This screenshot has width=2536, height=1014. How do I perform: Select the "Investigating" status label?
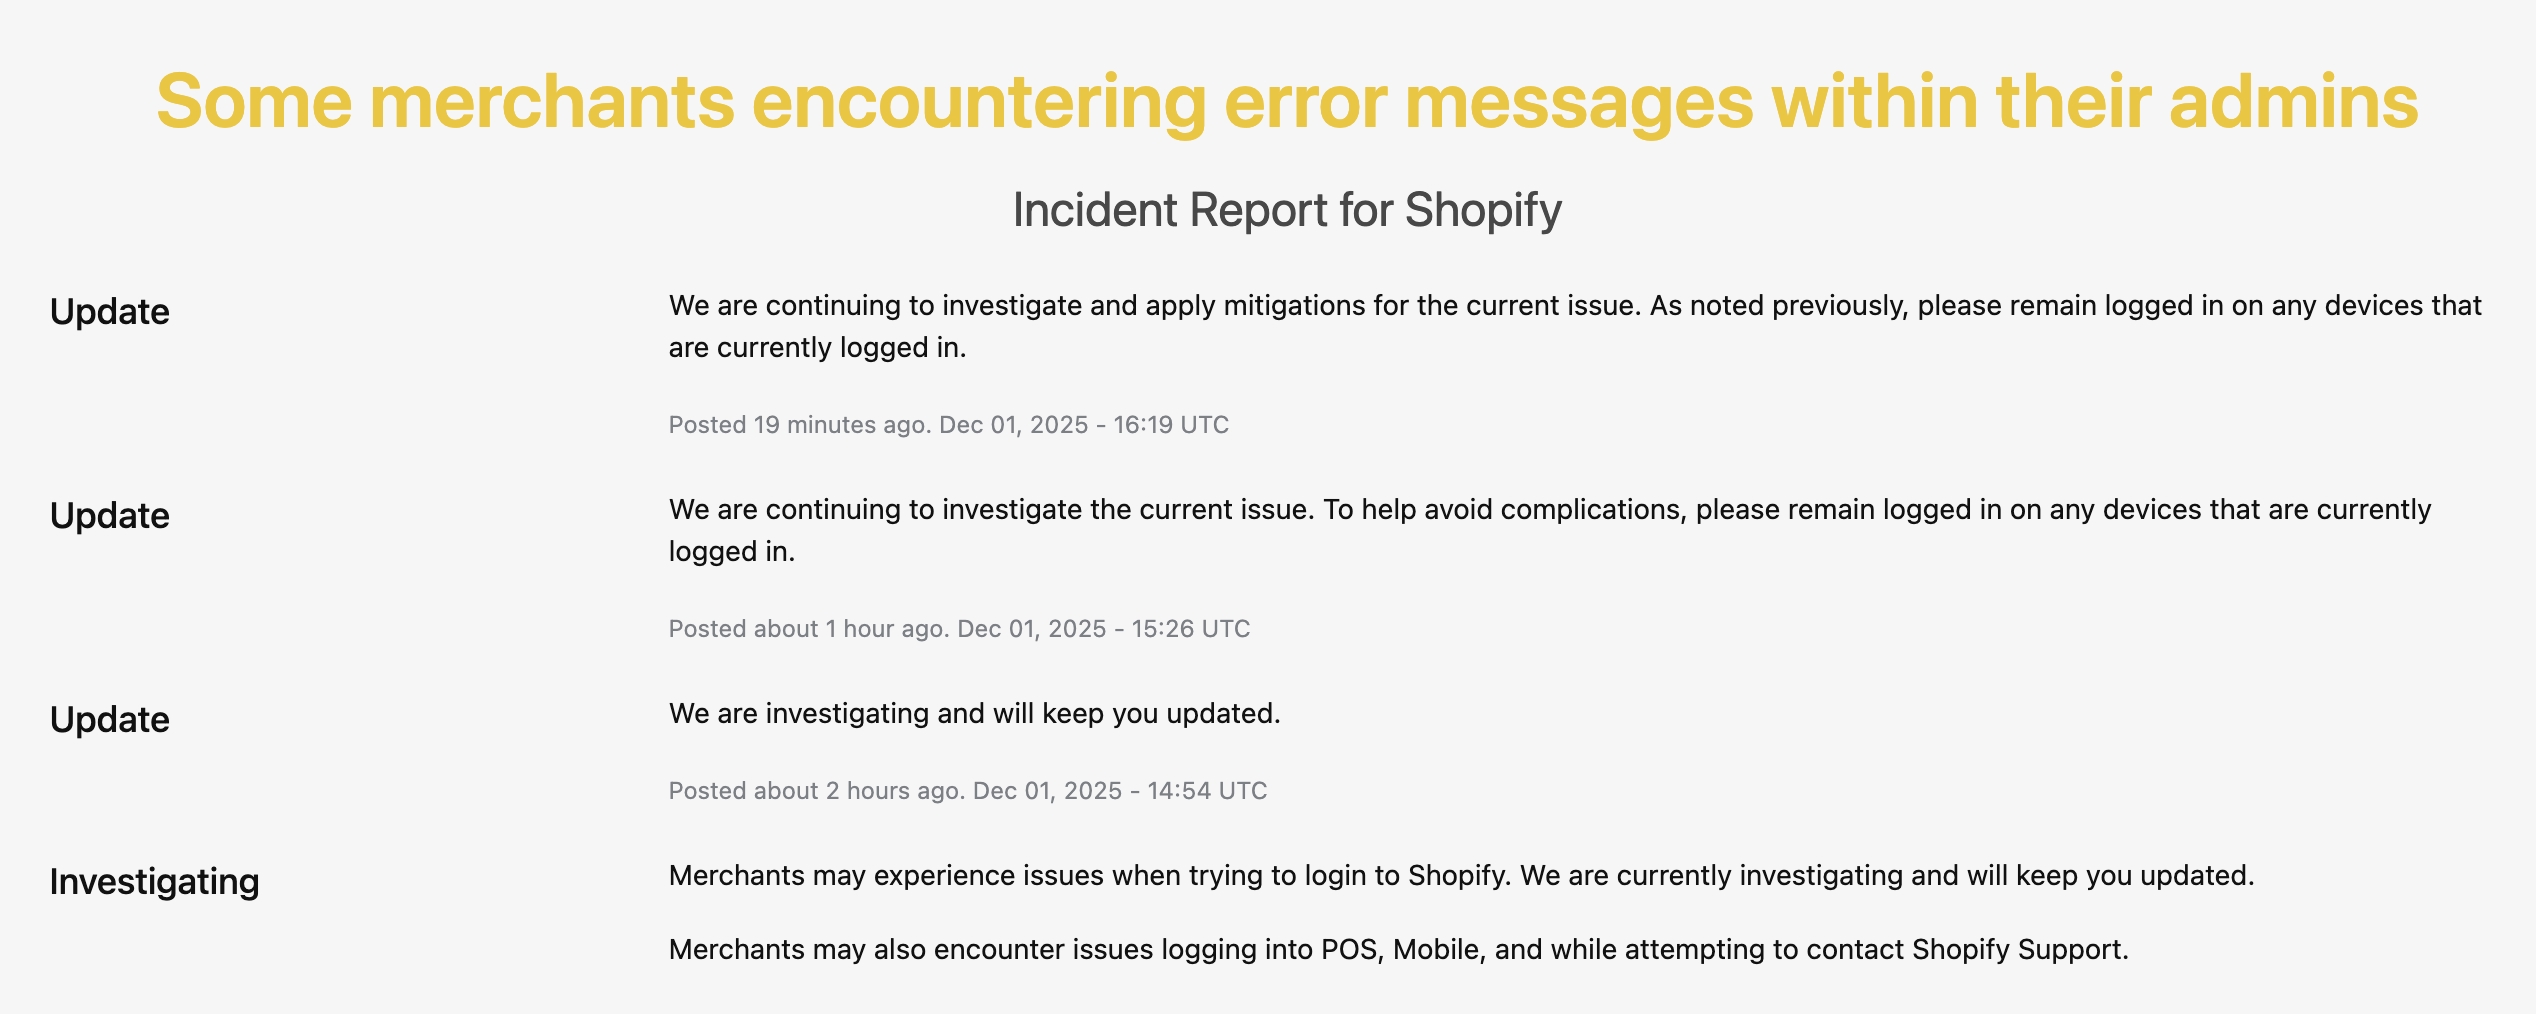154,882
